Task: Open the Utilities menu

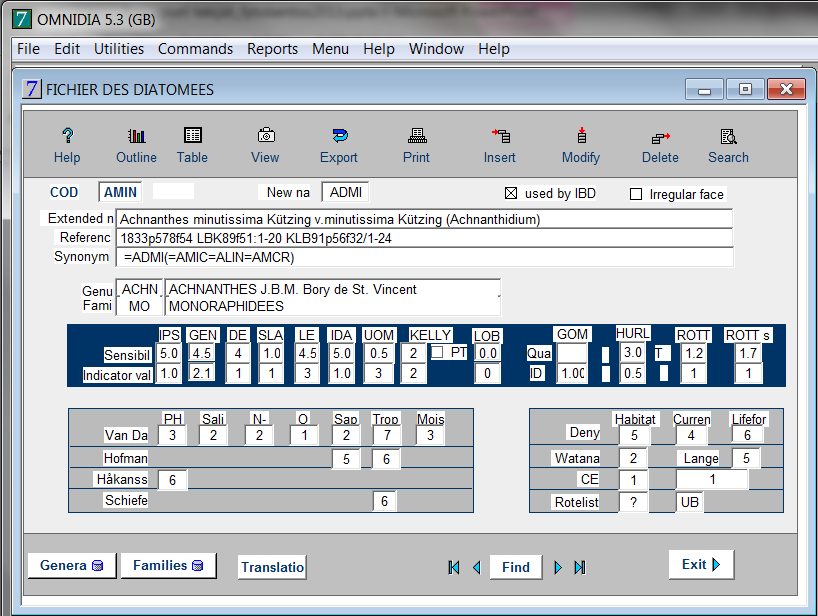Action: [119, 49]
